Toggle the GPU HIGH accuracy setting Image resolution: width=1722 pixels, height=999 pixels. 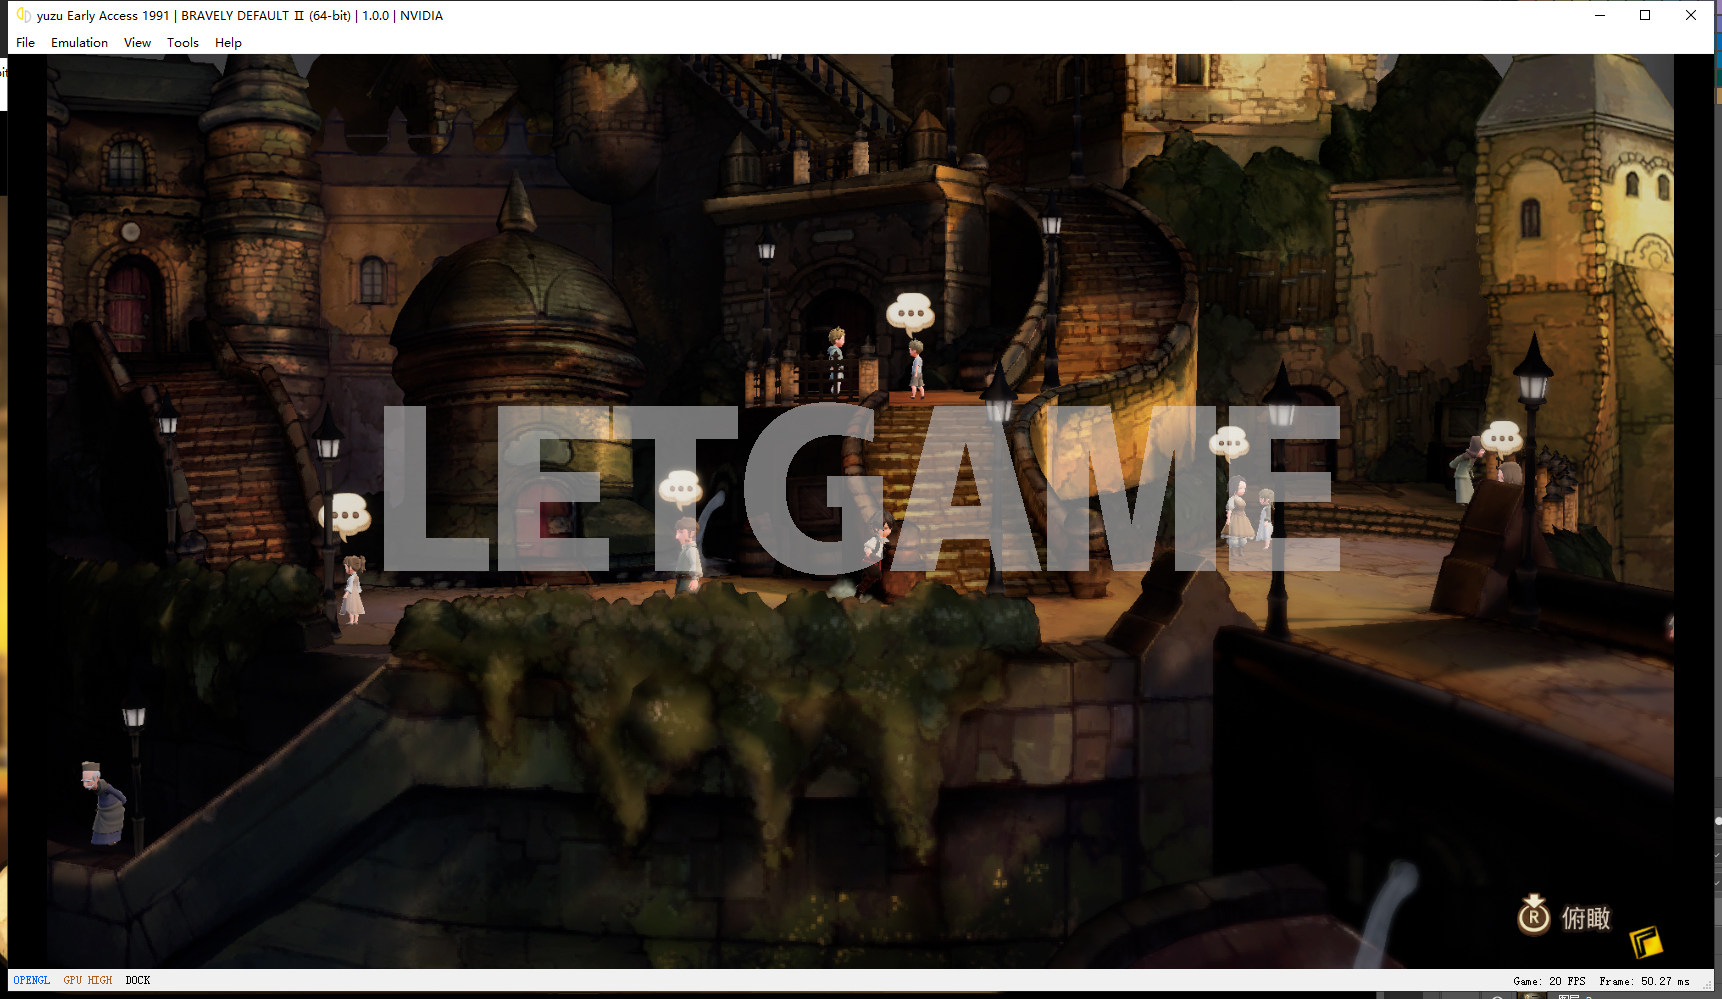[x=87, y=980]
